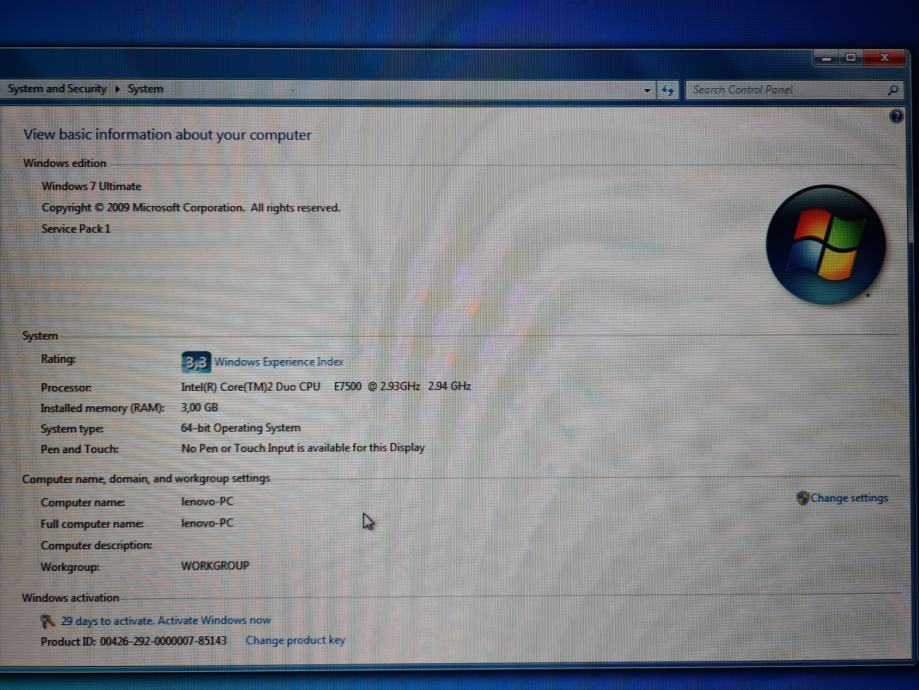Click the Microsoft copyright notice text
This screenshot has height=690, width=919.
pos(190,208)
